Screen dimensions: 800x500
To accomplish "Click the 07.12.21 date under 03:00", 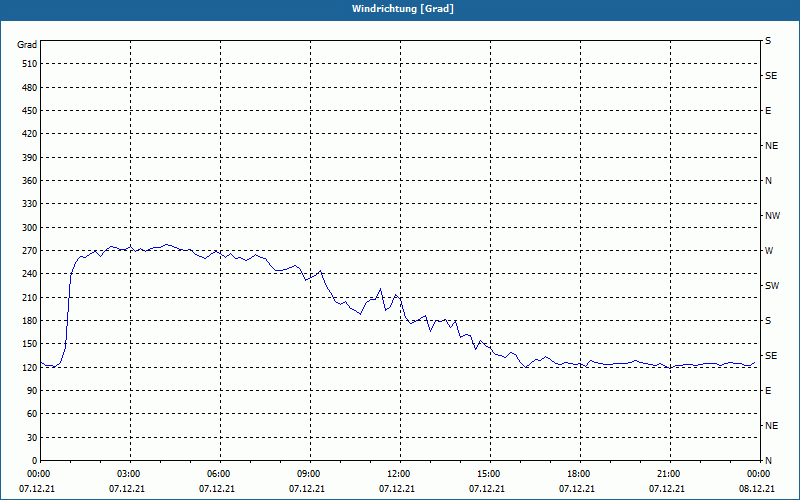I will click(127, 489).
